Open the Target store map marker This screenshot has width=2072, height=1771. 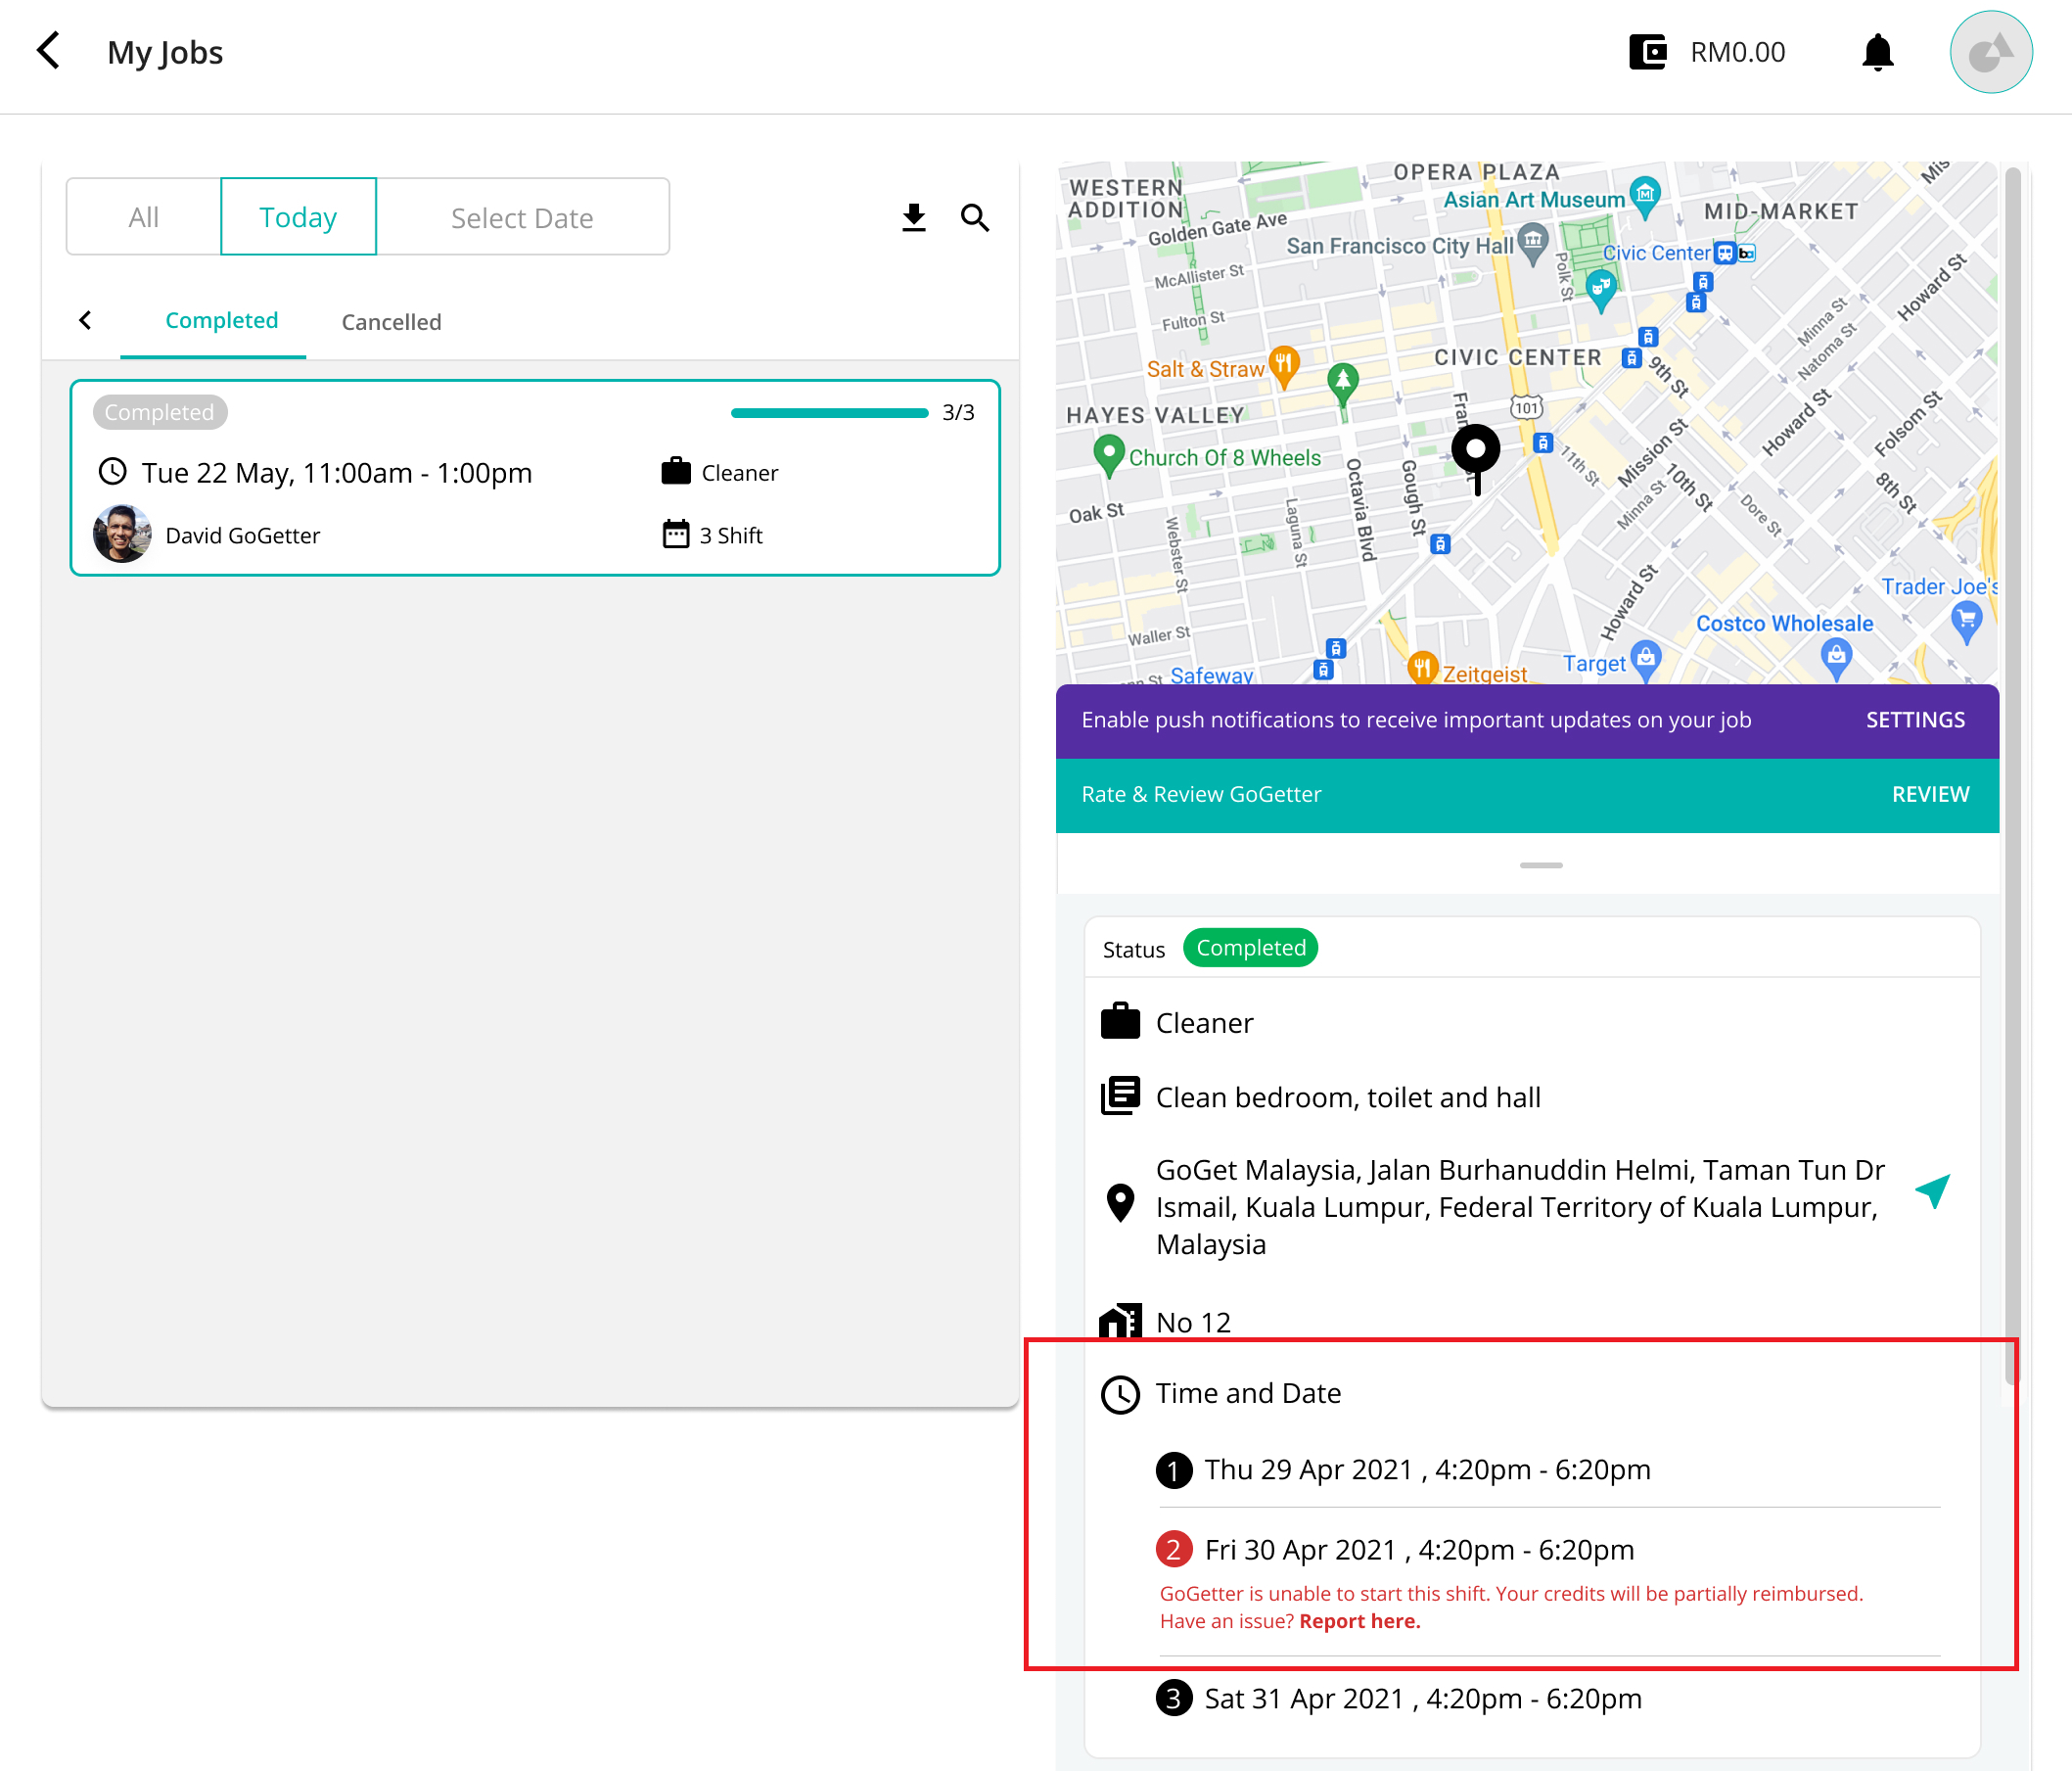pos(1646,660)
